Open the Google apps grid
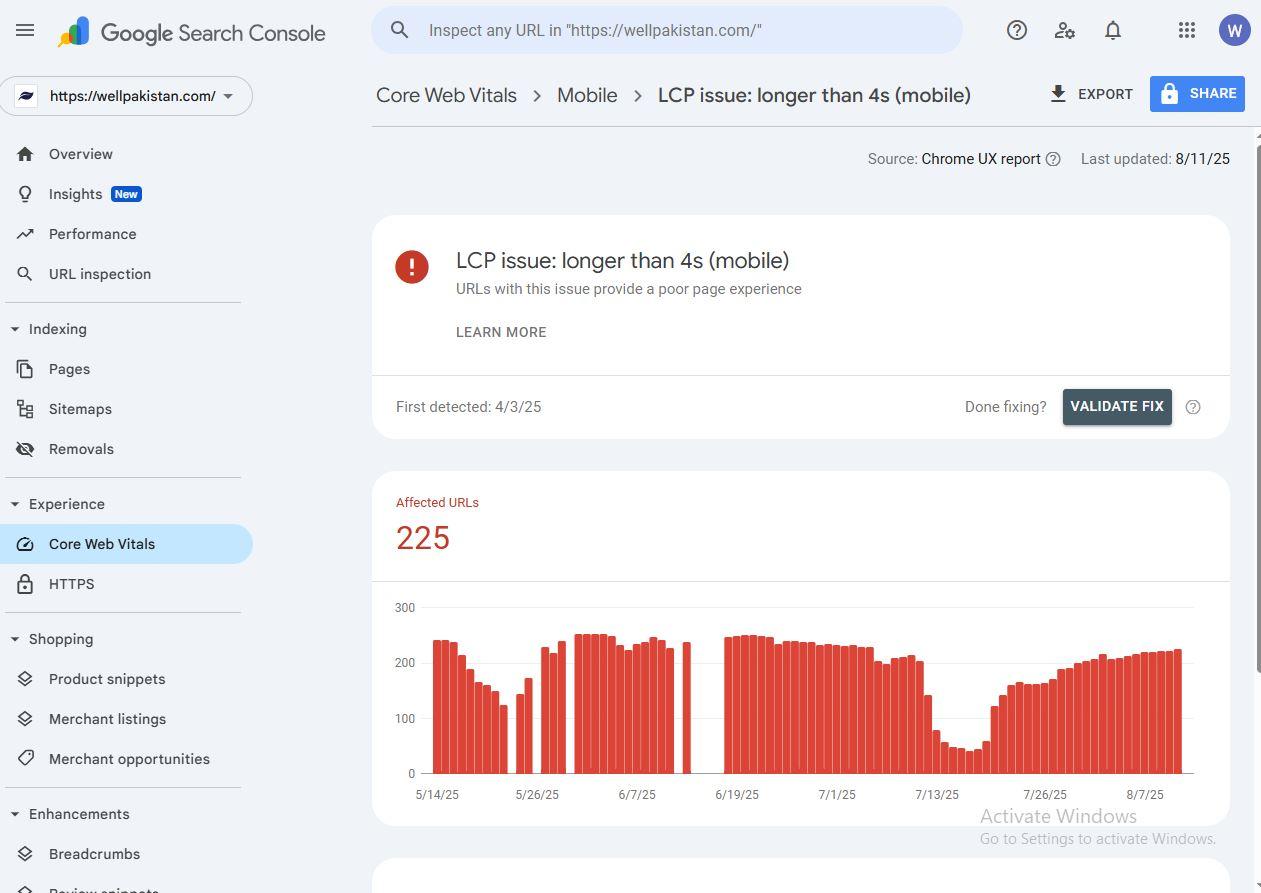 click(1187, 30)
